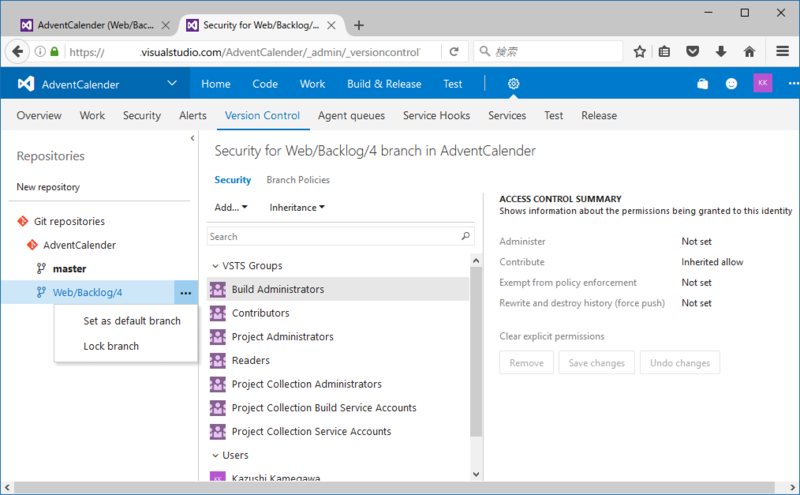Open the Code hub
The width and height of the screenshot is (800, 495).
click(x=265, y=84)
